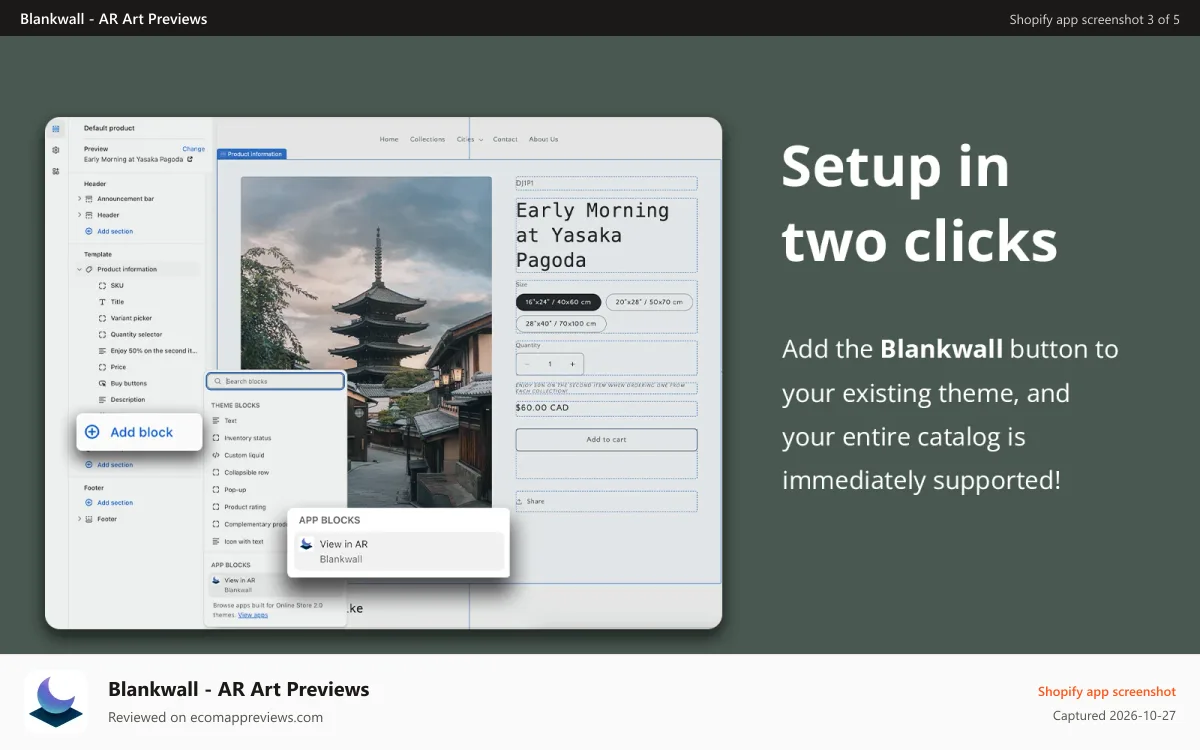Click the Yasaka Pagoda product image
The image size is (1200, 750).
pyautogui.click(x=366, y=344)
